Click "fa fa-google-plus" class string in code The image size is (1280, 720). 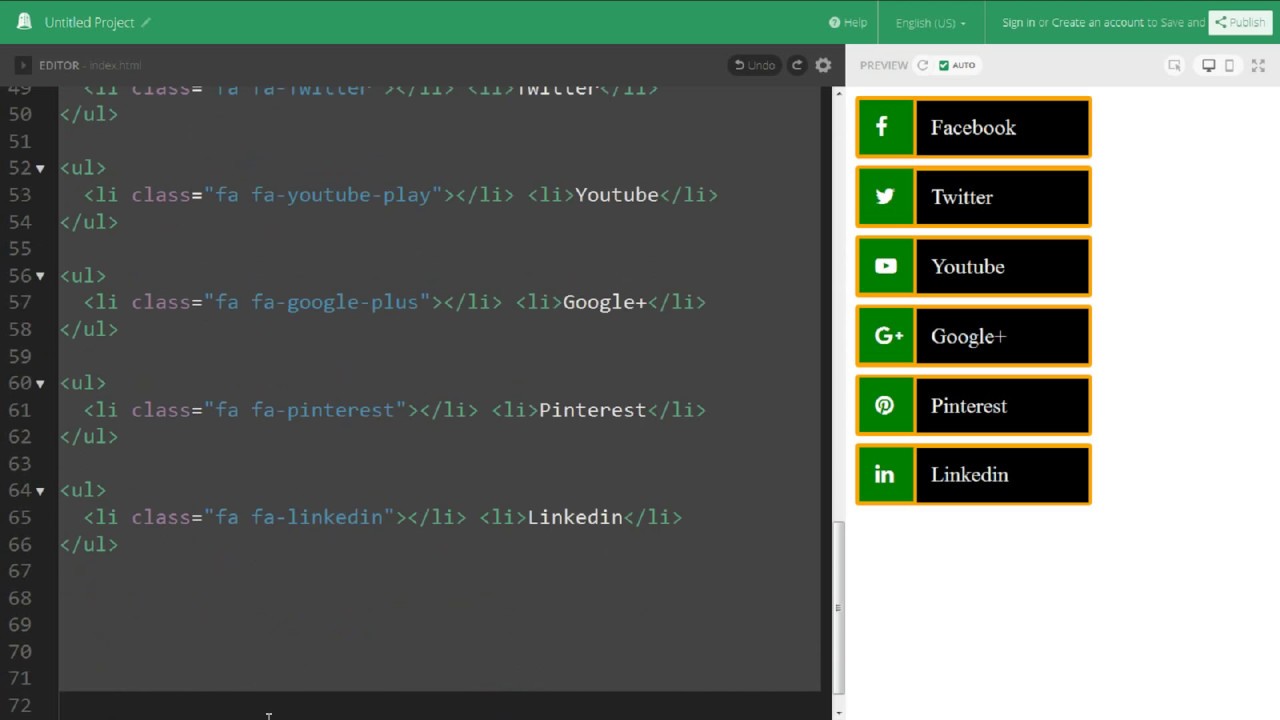(x=317, y=302)
